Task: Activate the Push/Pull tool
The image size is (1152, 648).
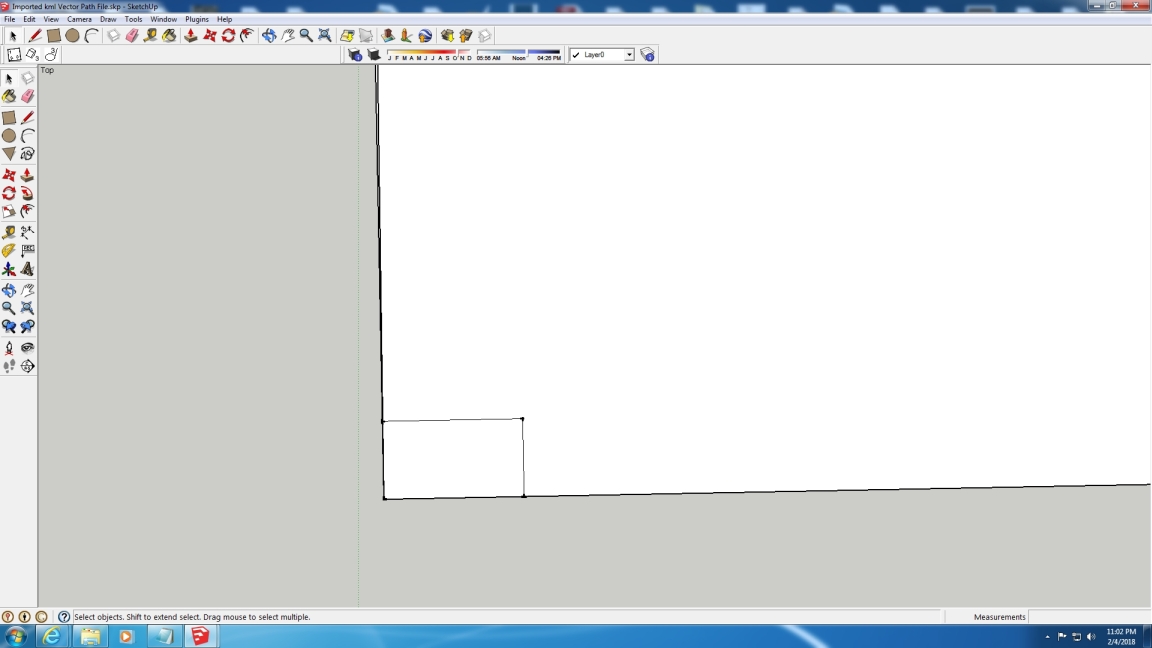Action: (x=189, y=35)
